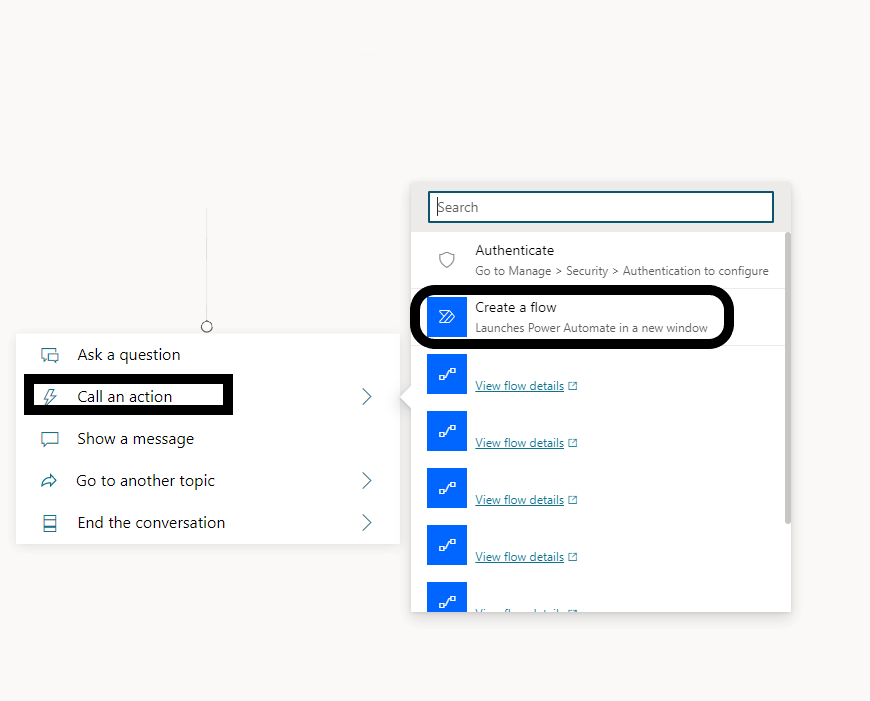Screen dimensions: 870x701
Task: Click the action list vertical scrollbar
Action: (788, 380)
